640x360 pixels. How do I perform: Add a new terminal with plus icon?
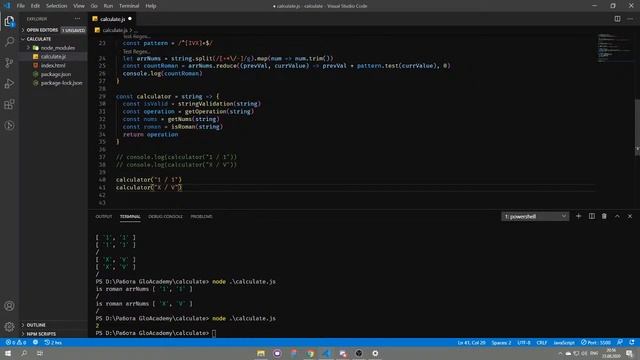578,216
